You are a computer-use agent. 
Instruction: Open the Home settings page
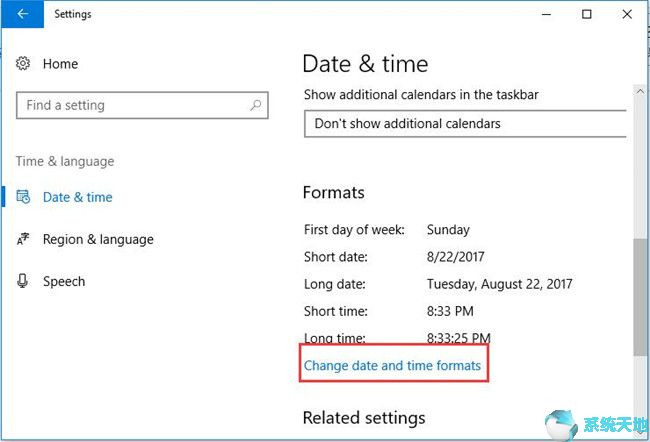point(60,64)
